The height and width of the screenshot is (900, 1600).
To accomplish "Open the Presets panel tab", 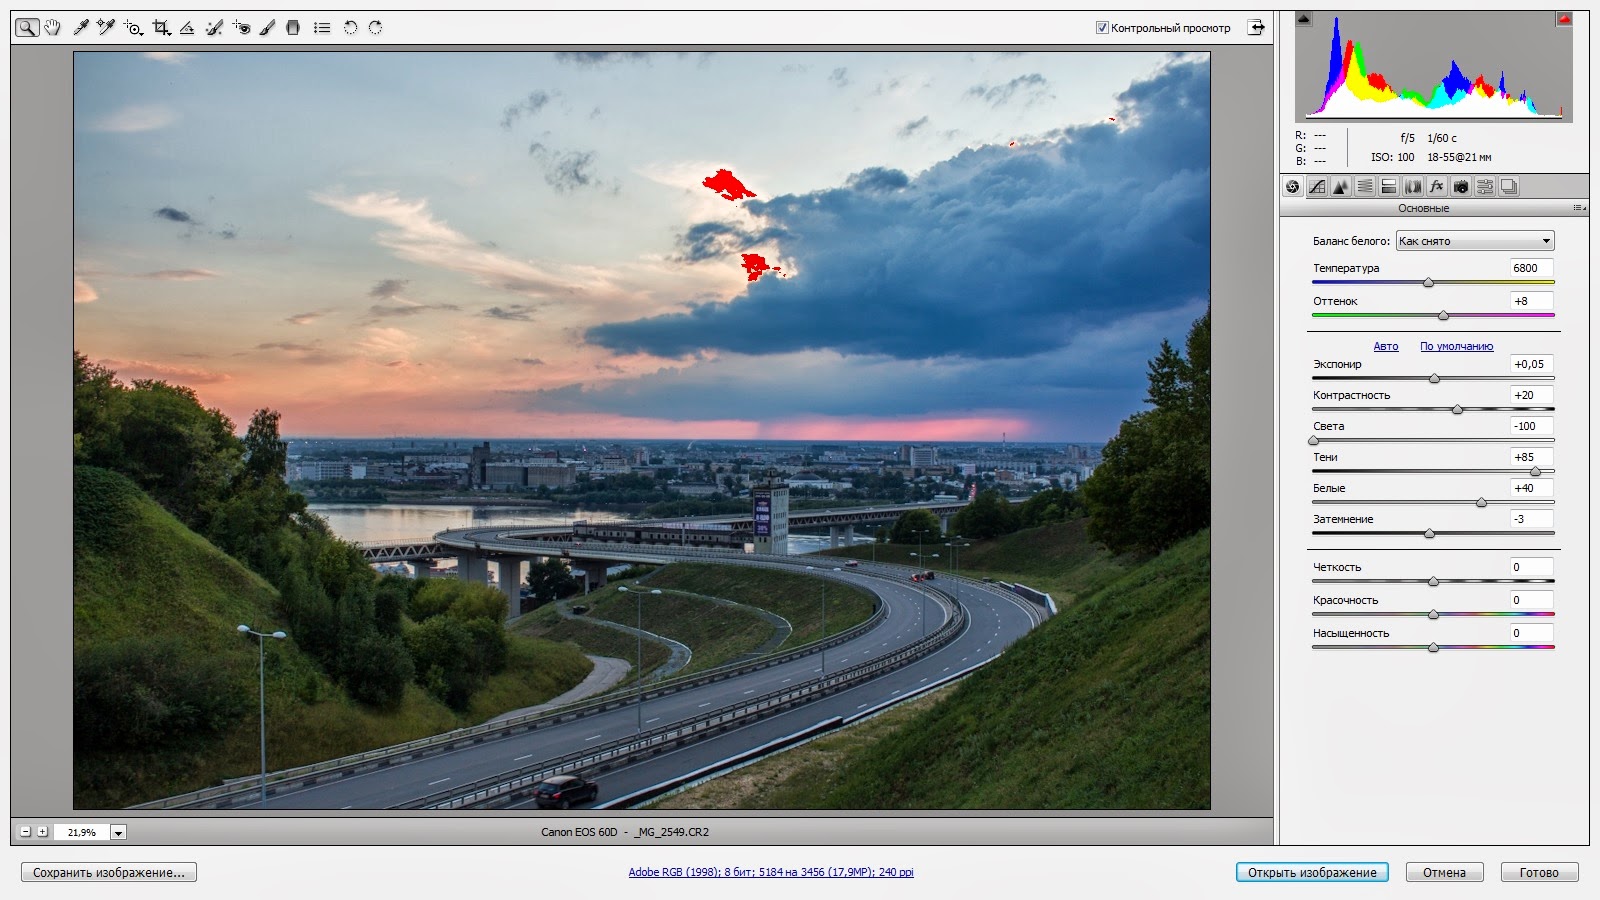I will pyautogui.click(x=1485, y=186).
